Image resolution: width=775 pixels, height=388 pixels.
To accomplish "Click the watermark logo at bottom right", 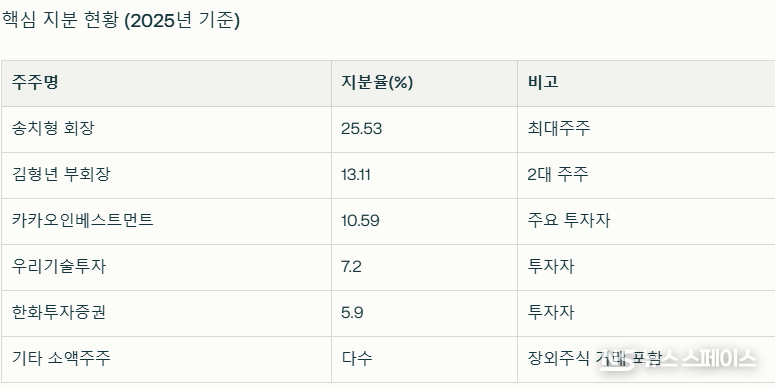I will [x=677, y=359].
